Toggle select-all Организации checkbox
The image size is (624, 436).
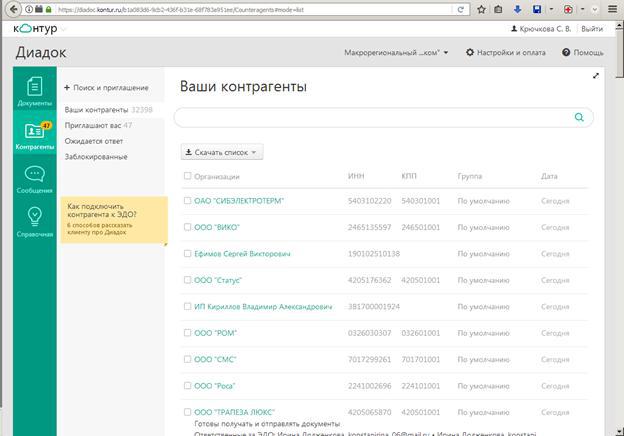click(x=187, y=176)
